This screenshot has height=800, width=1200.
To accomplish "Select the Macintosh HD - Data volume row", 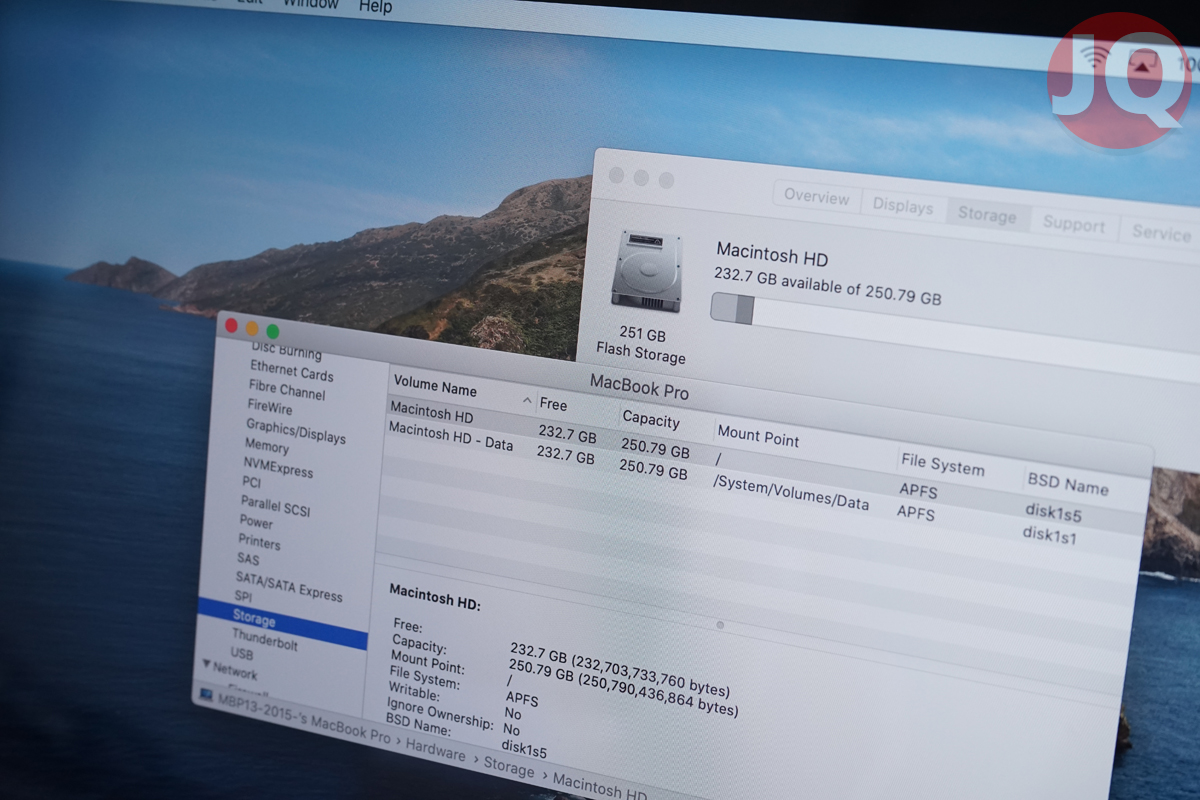I will pos(764,482).
